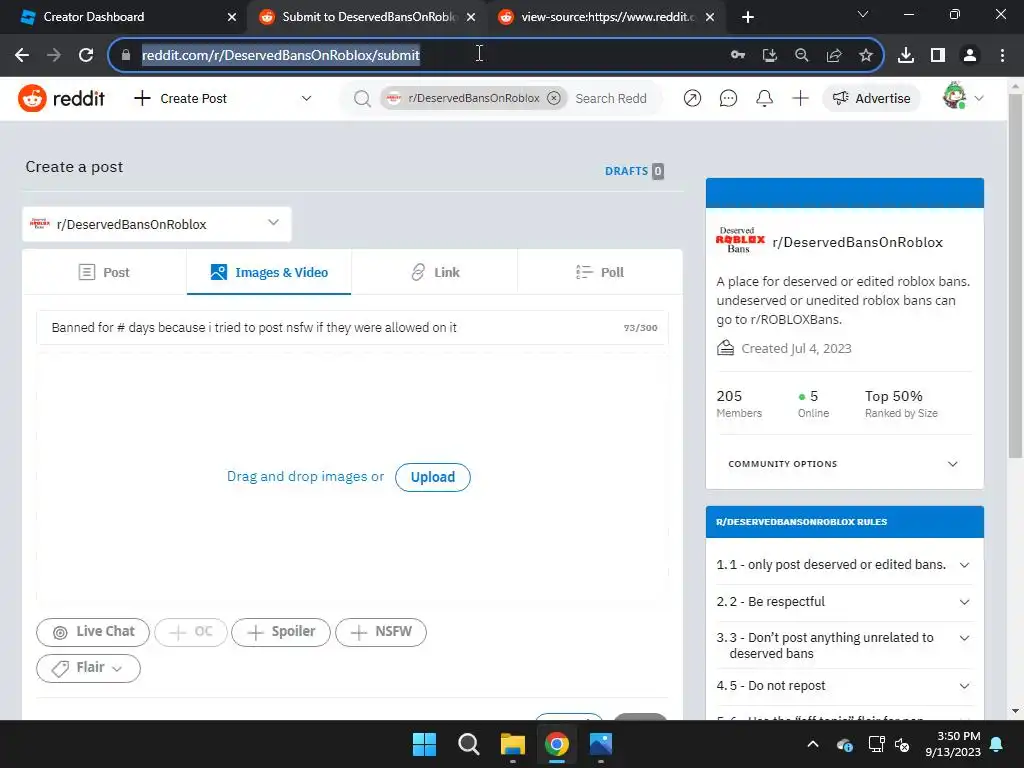1024x768 pixels.
Task: Click the password key icon in address bar
Action: tap(737, 55)
